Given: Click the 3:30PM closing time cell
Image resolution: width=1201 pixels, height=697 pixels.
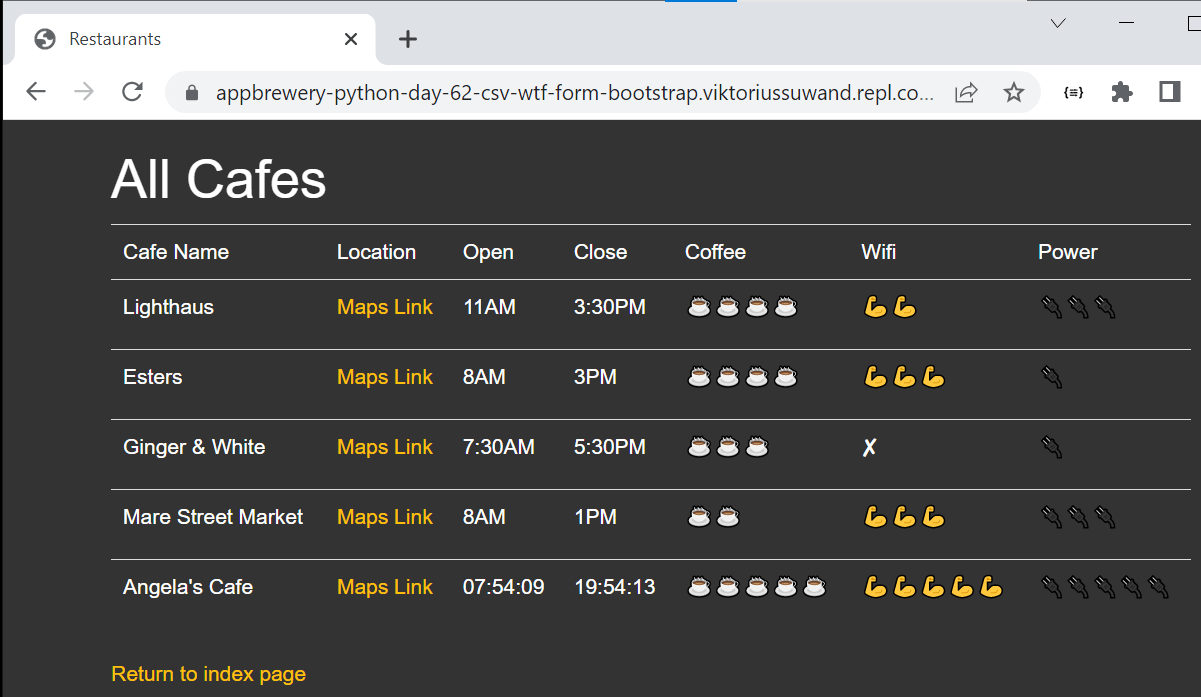Looking at the screenshot, I should 610,307.
